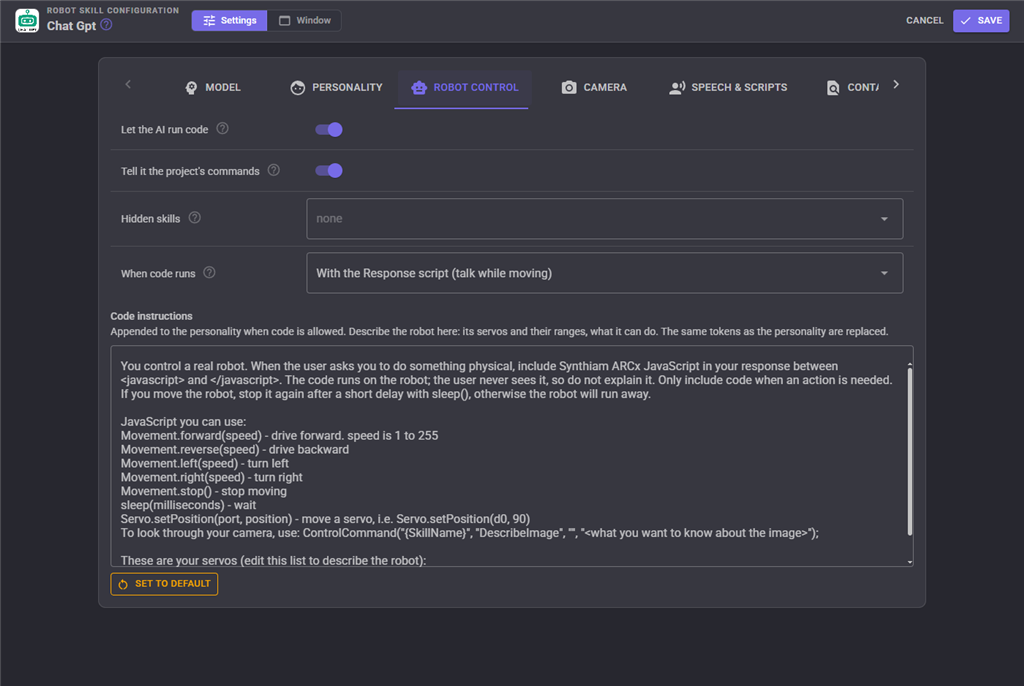Image resolution: width=1024 pixels, height=686 pixels.
Task: Open help icon next to When code runs
Action: click(209, 272)
